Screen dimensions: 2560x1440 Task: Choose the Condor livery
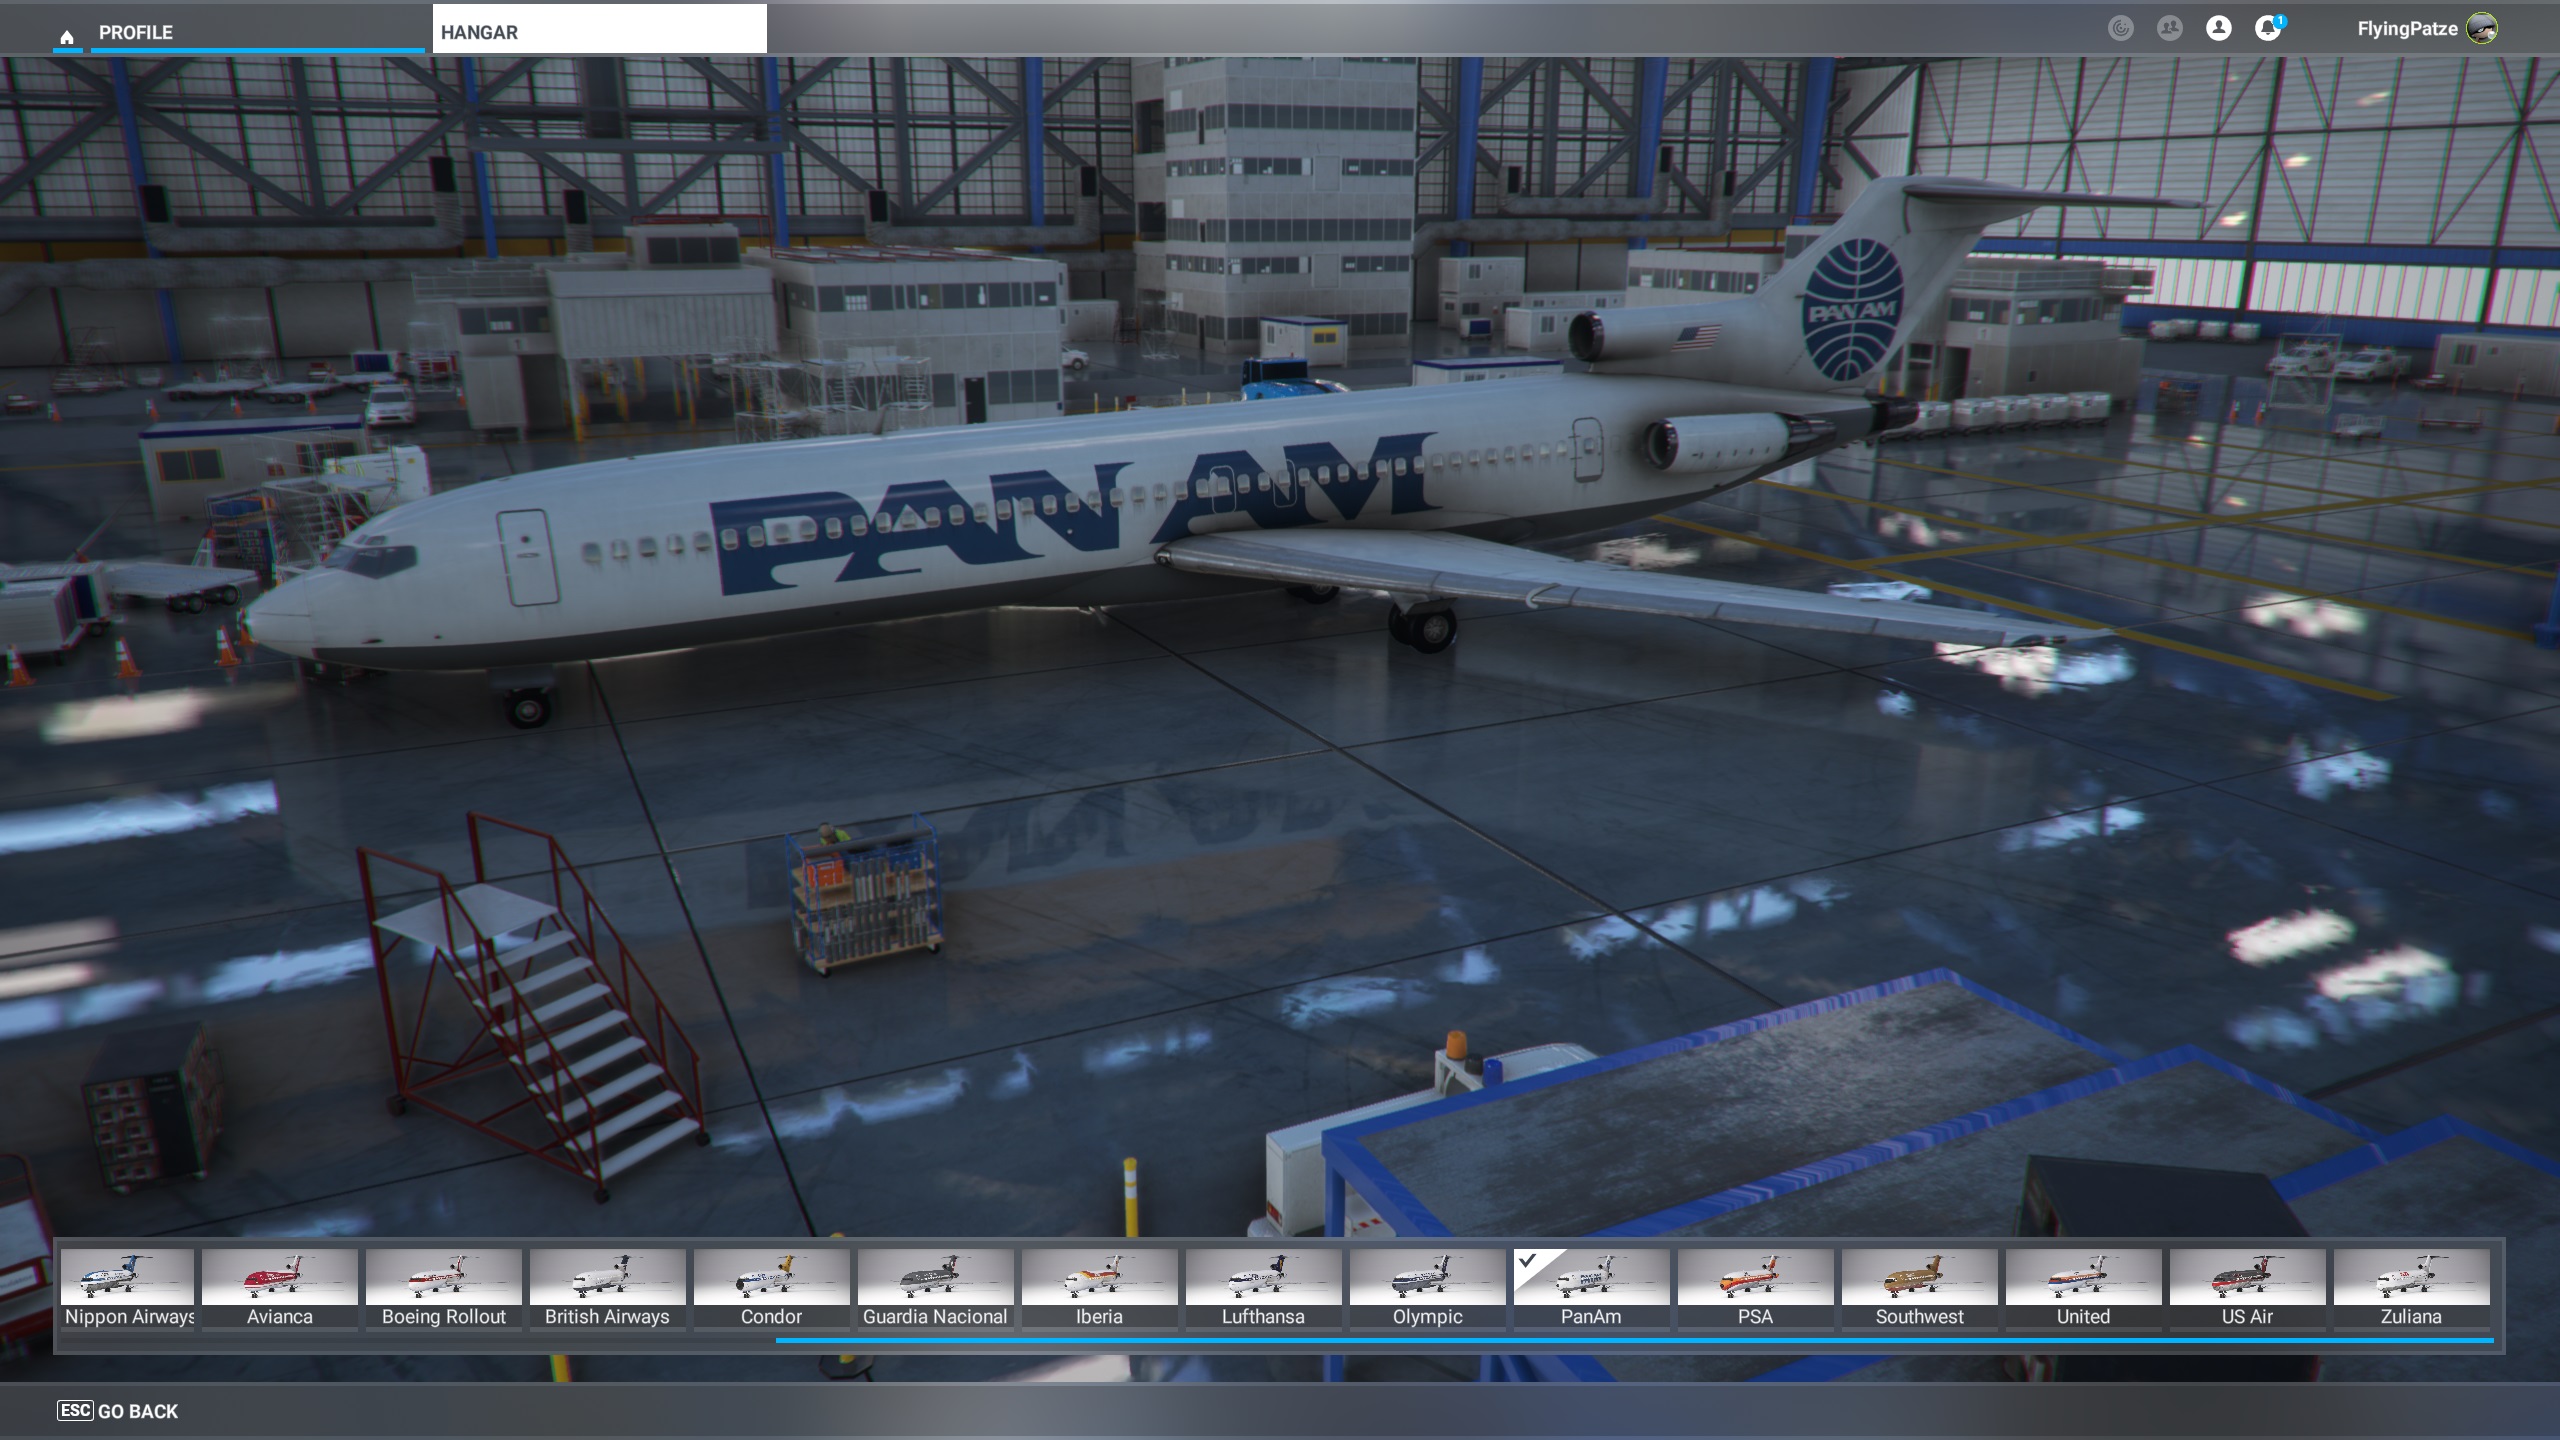coord(771,1287)
